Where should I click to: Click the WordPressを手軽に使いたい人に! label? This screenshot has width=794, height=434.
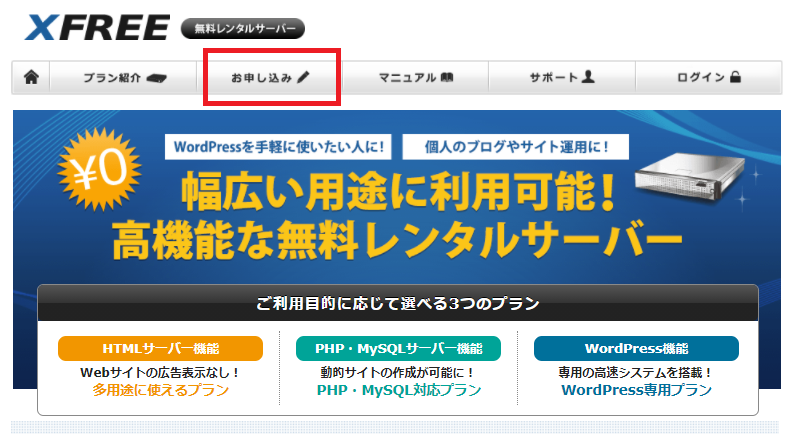coord(278,147)
